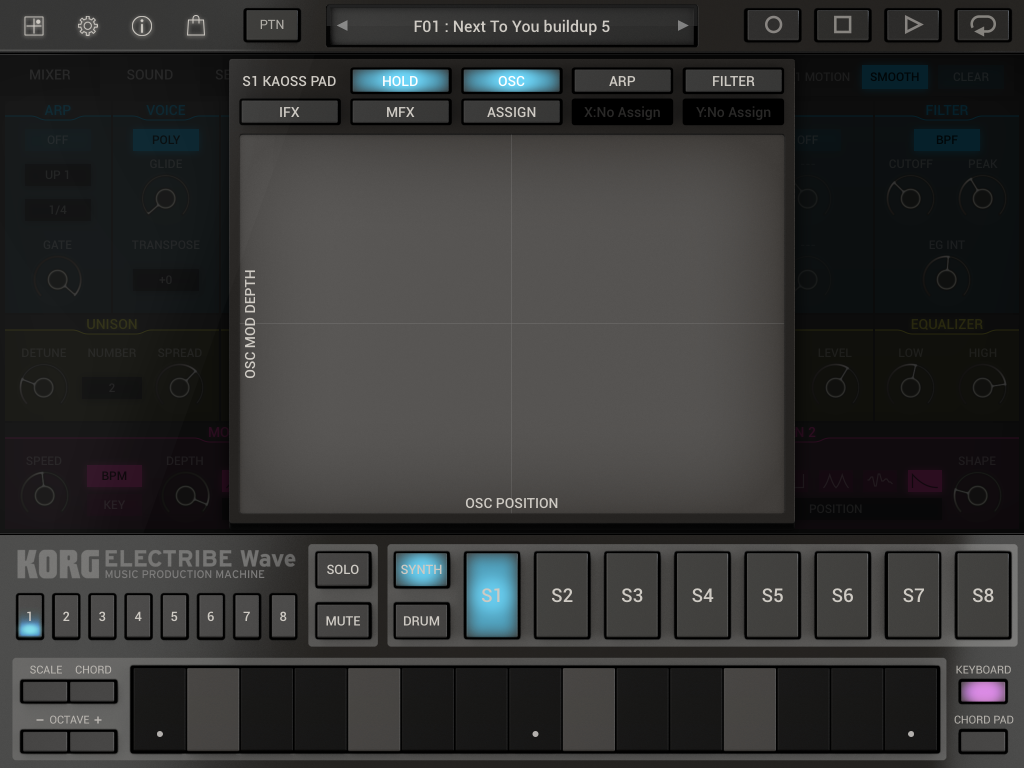Image resolution: width=1024 pixels, height=768 pixels.
Task: Open the X:No Assign selector
Action: 622,112
